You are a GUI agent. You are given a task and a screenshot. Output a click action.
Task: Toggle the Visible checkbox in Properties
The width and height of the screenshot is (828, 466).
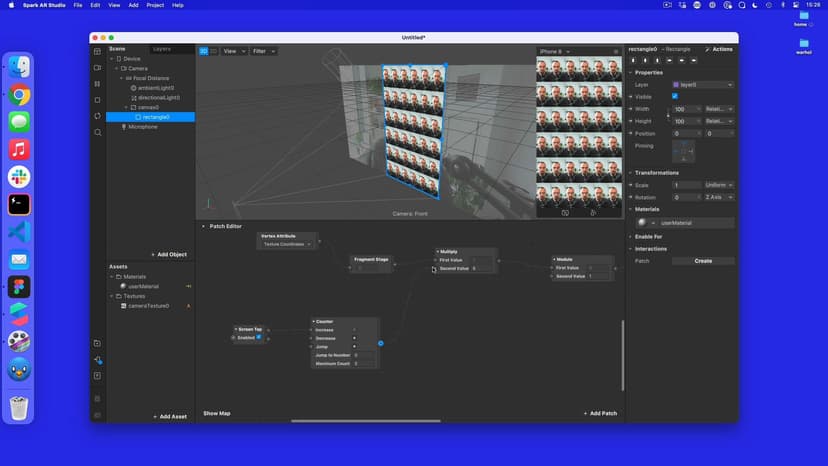click(x=675, y=96)
